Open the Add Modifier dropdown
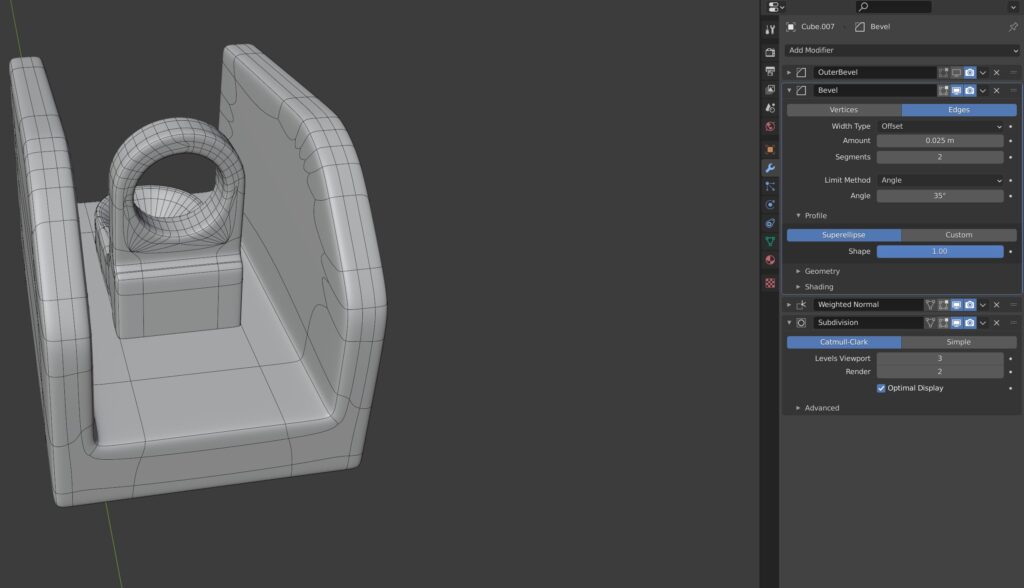 (900, 49)
